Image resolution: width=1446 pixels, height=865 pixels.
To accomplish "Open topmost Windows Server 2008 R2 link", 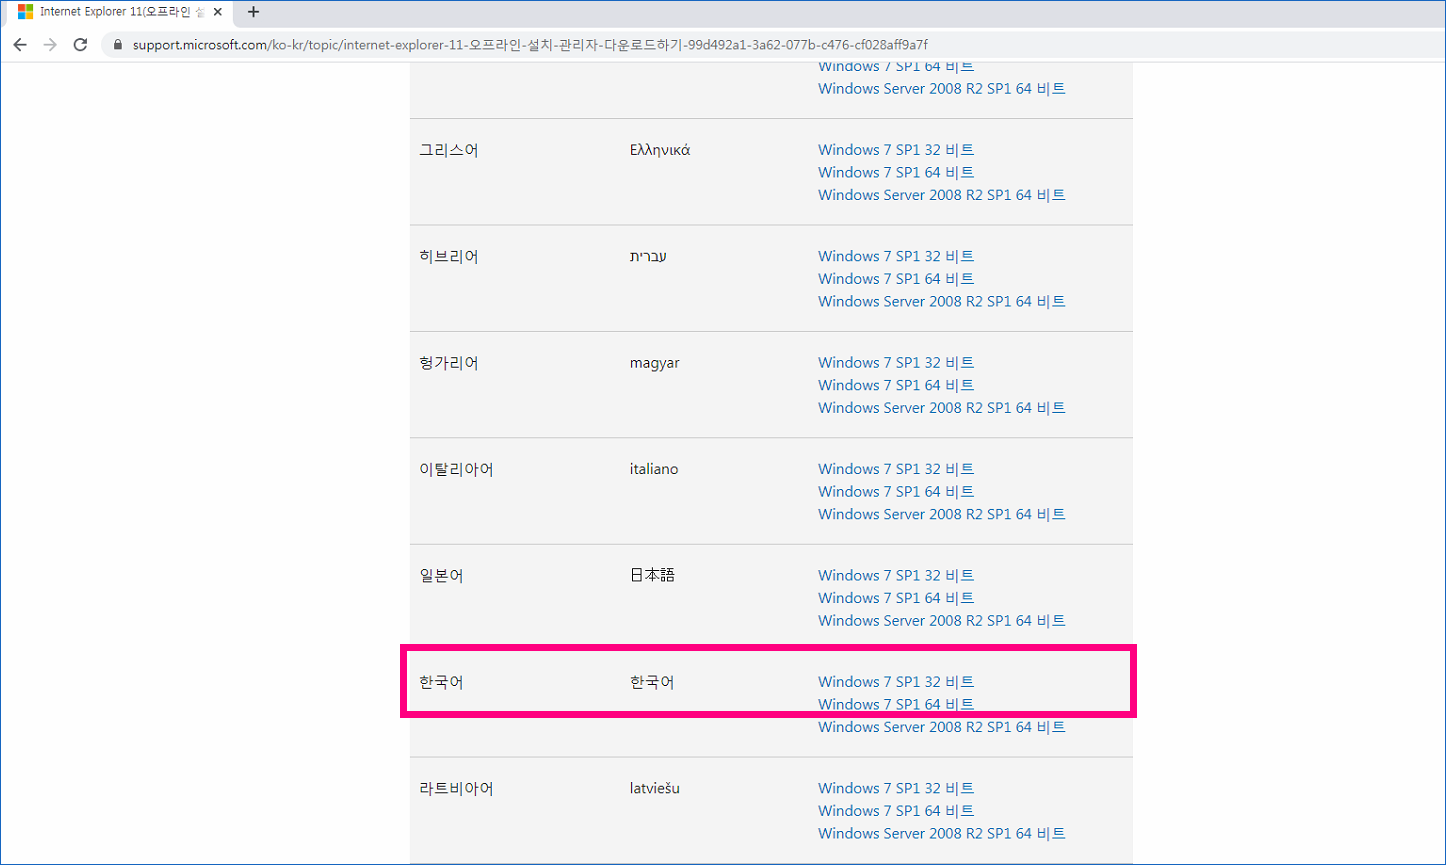I will click(942, 89).
